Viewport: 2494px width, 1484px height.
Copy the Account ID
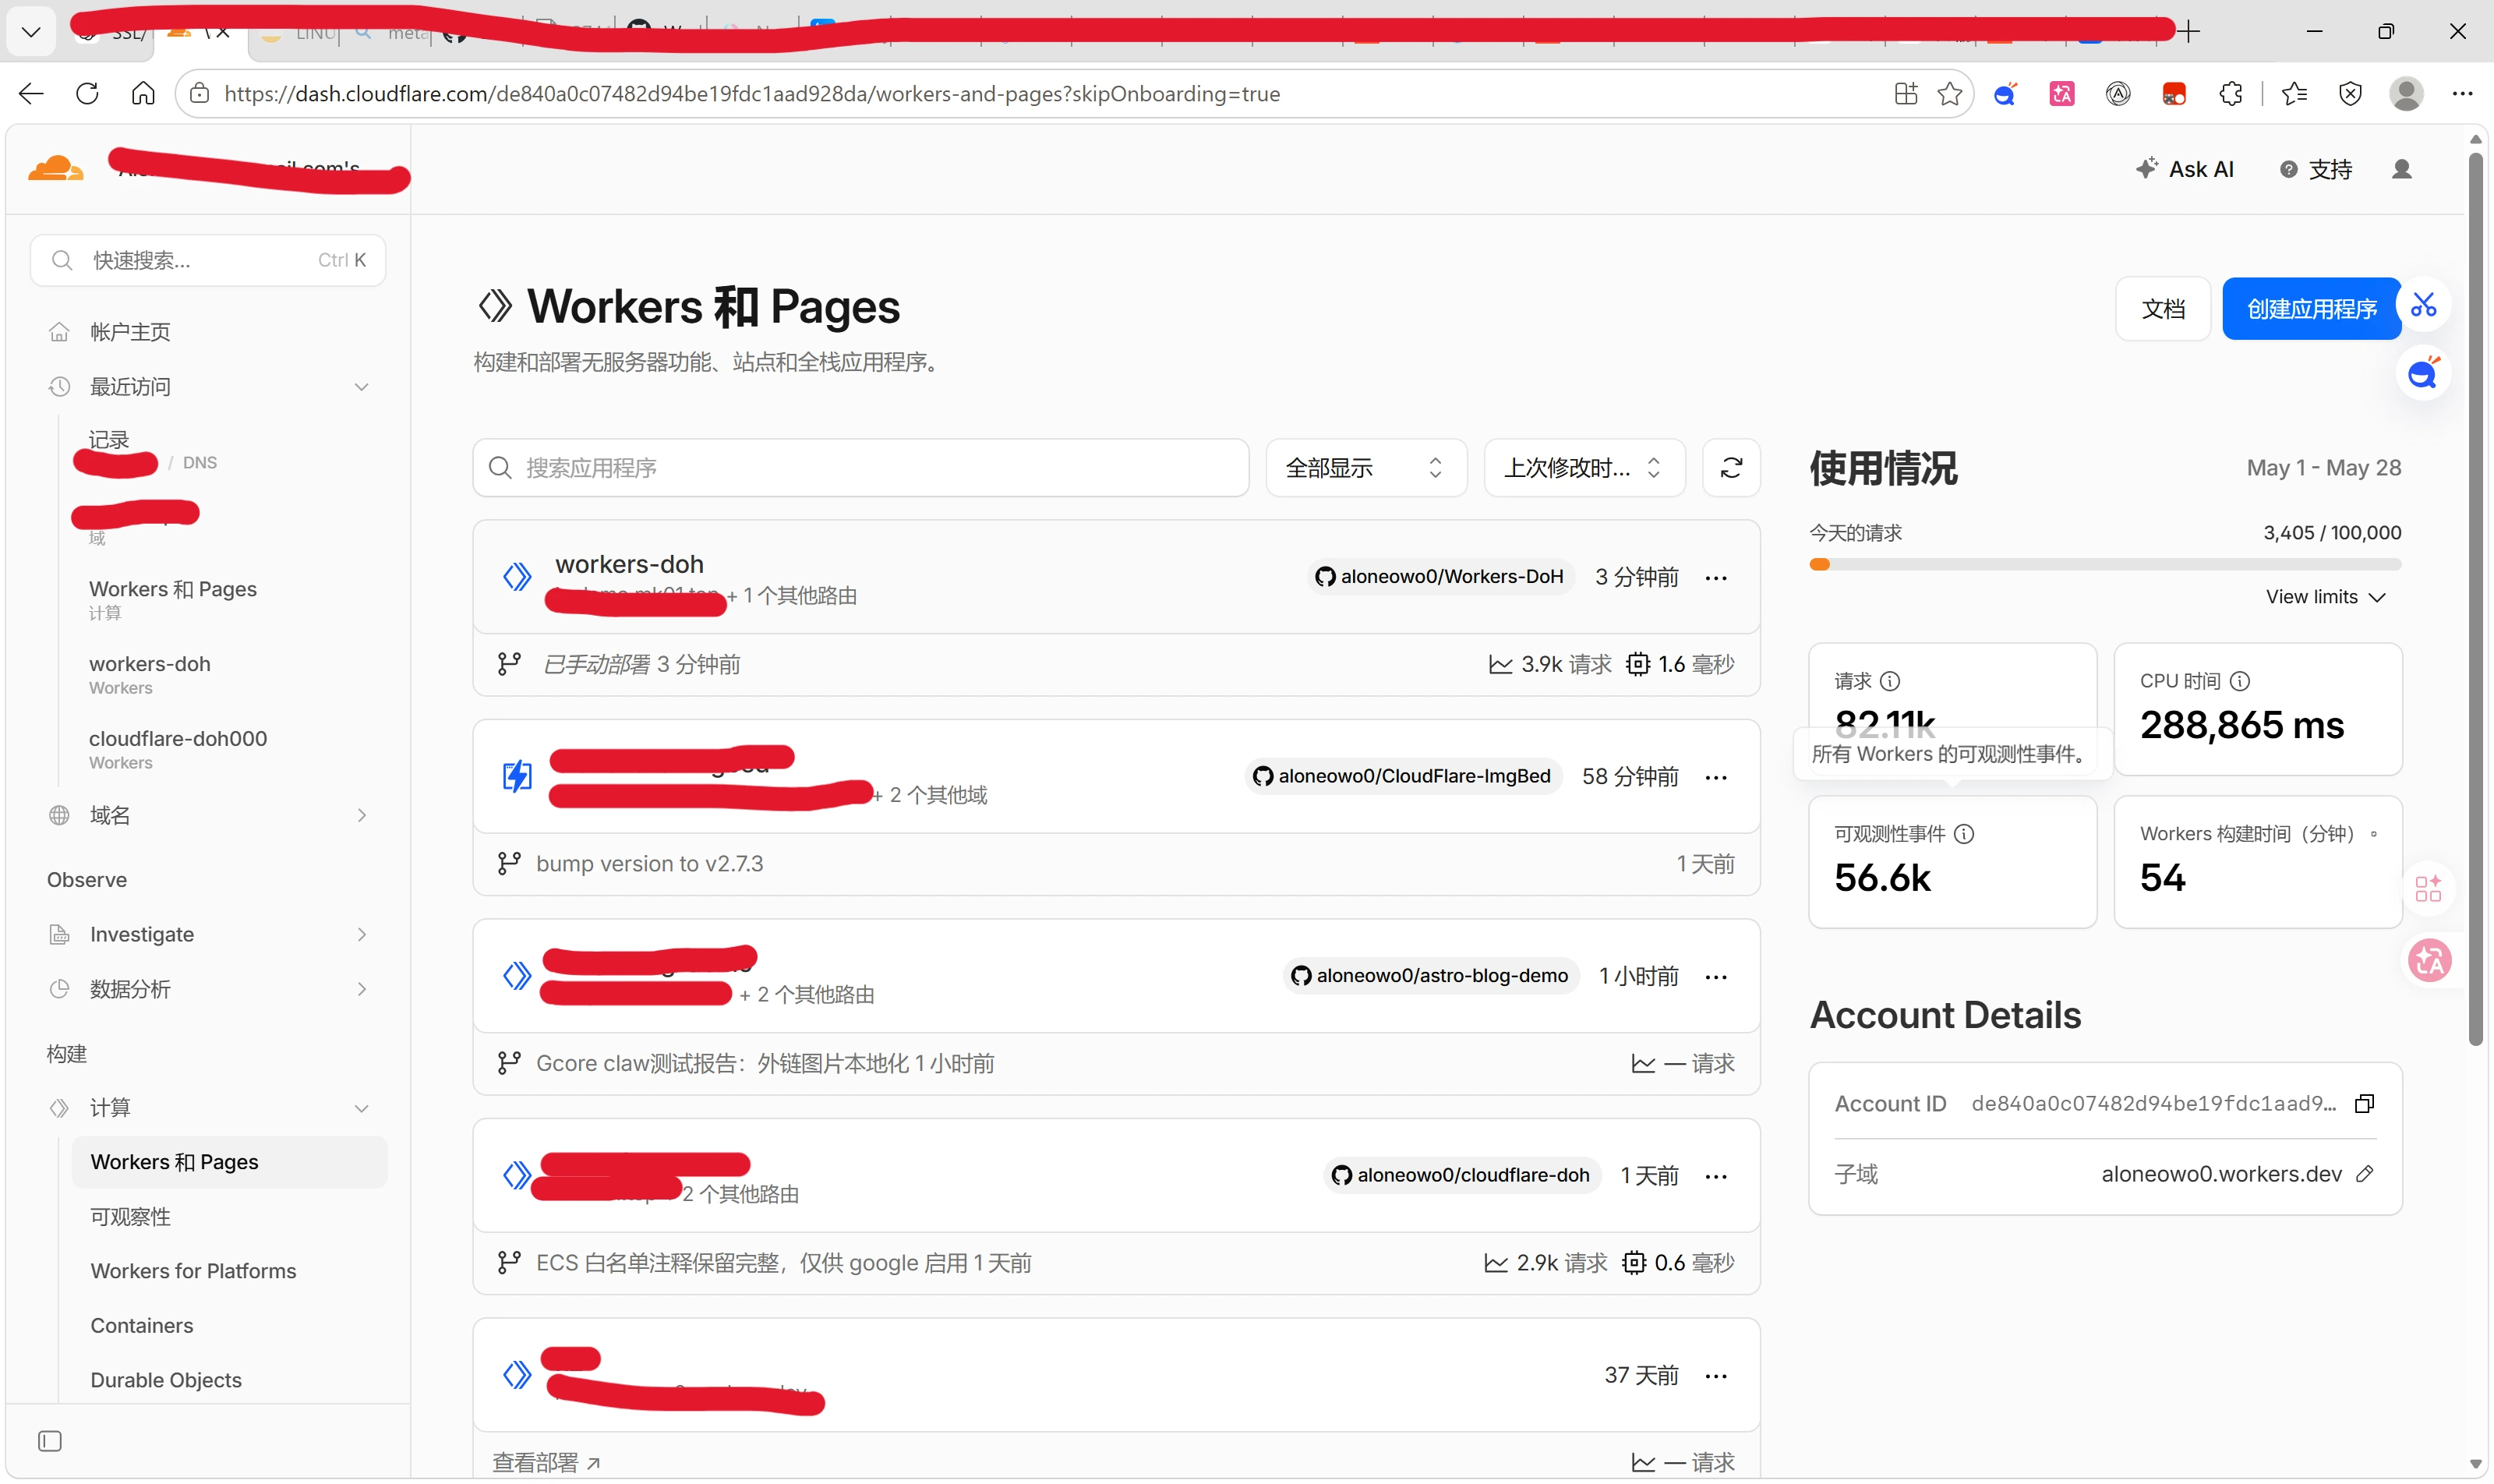coord(2364,1104)
